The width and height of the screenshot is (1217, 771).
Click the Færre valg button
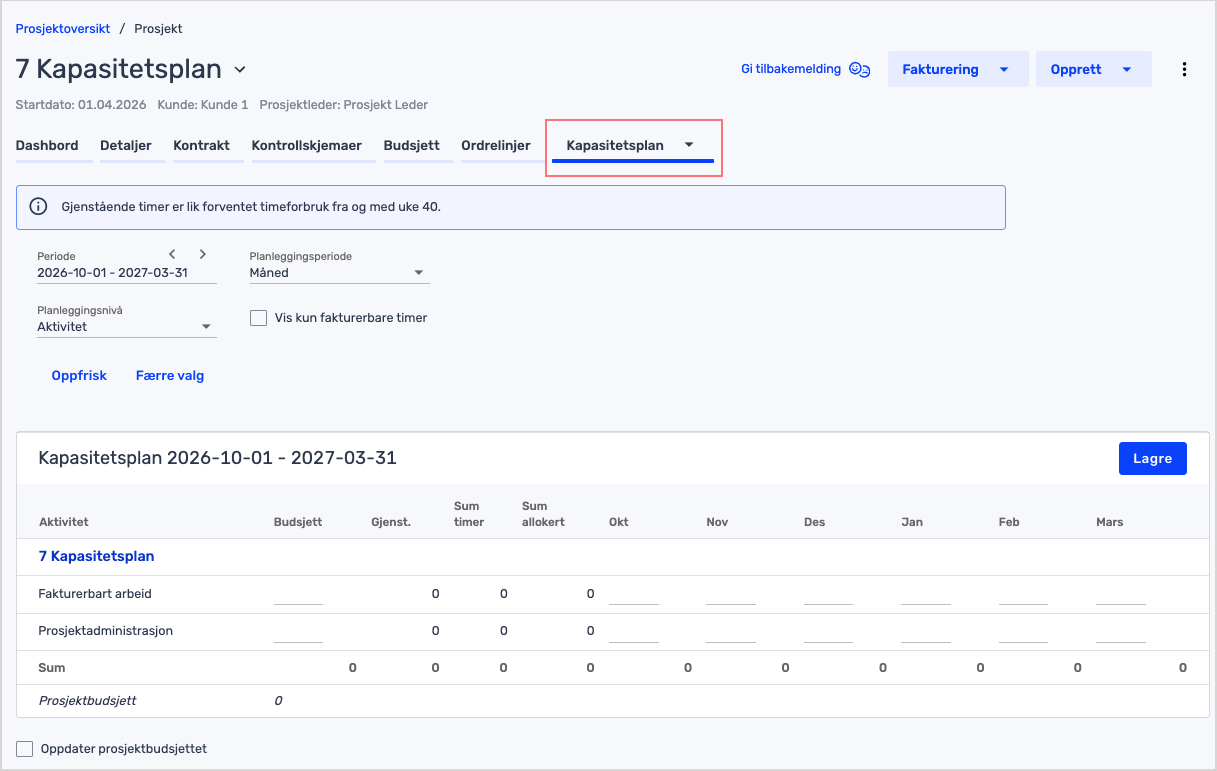point(170,376)
